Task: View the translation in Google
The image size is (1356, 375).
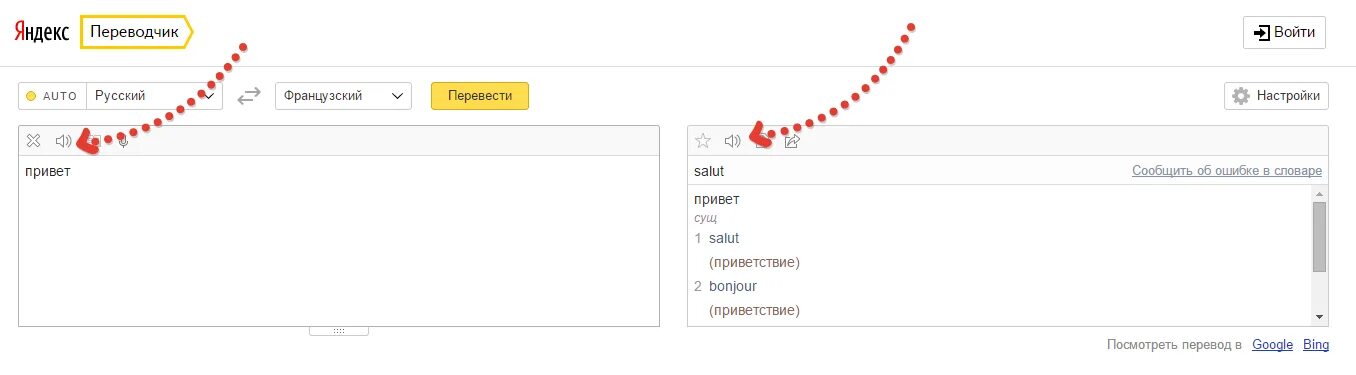Action: tap(1273, 344)
